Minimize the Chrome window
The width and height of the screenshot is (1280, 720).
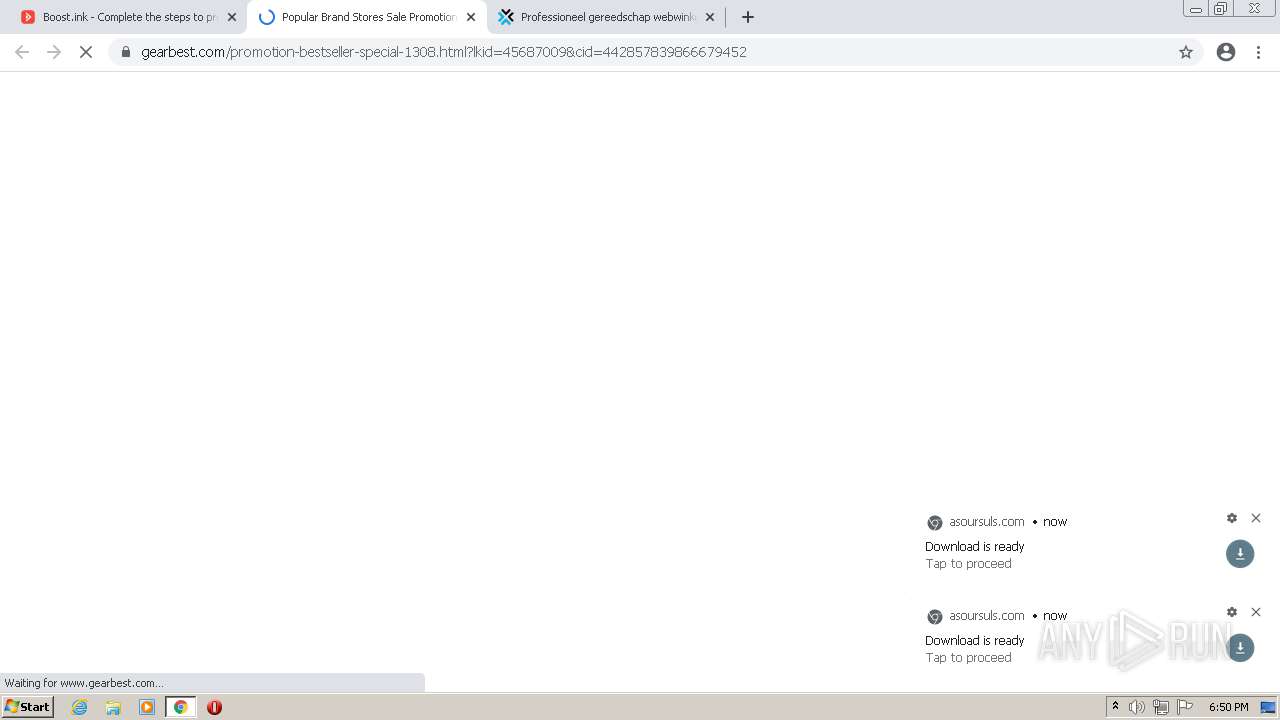point(1195,9)
